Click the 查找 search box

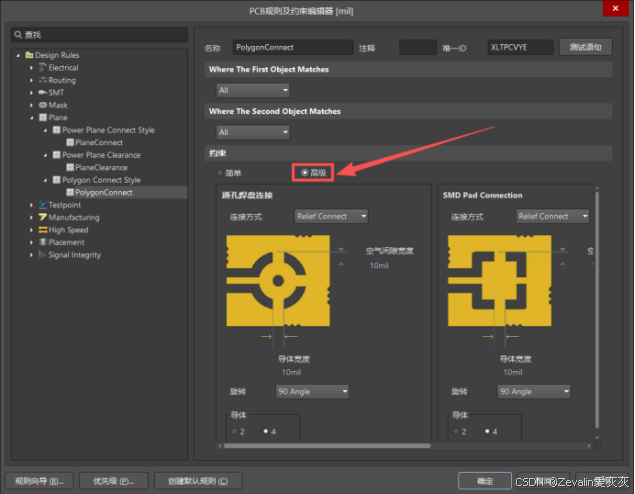point(99,35)
